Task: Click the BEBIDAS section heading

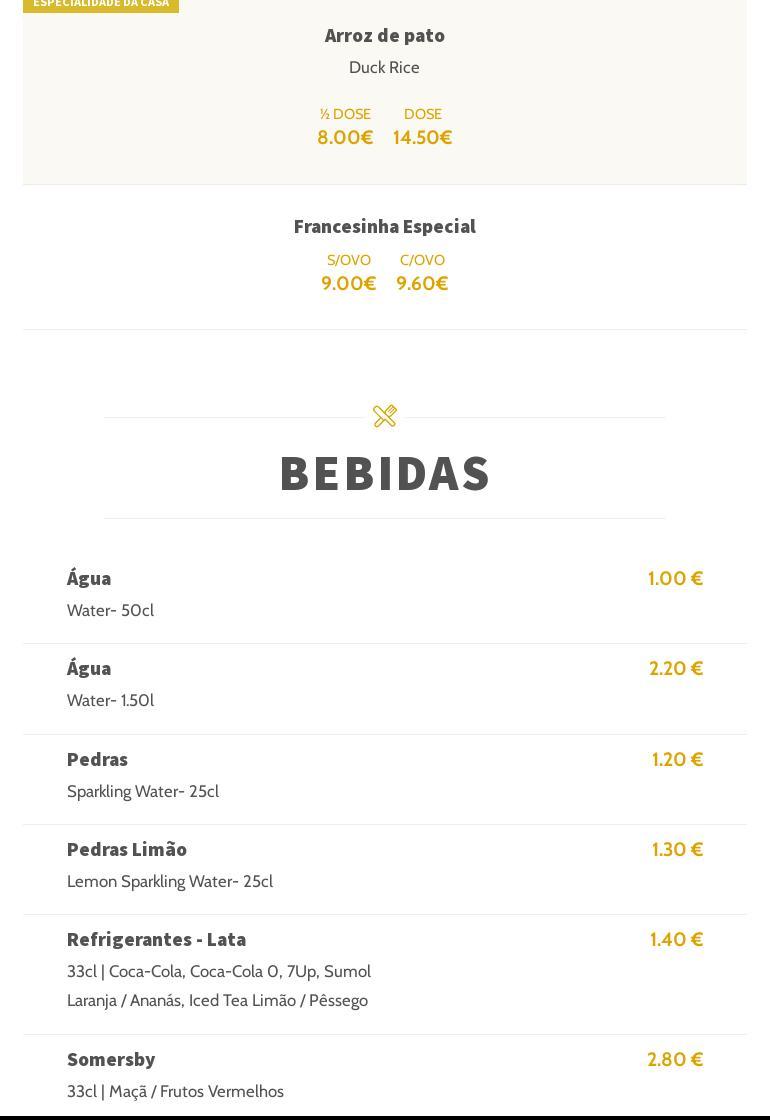Action: coord(385,473)
